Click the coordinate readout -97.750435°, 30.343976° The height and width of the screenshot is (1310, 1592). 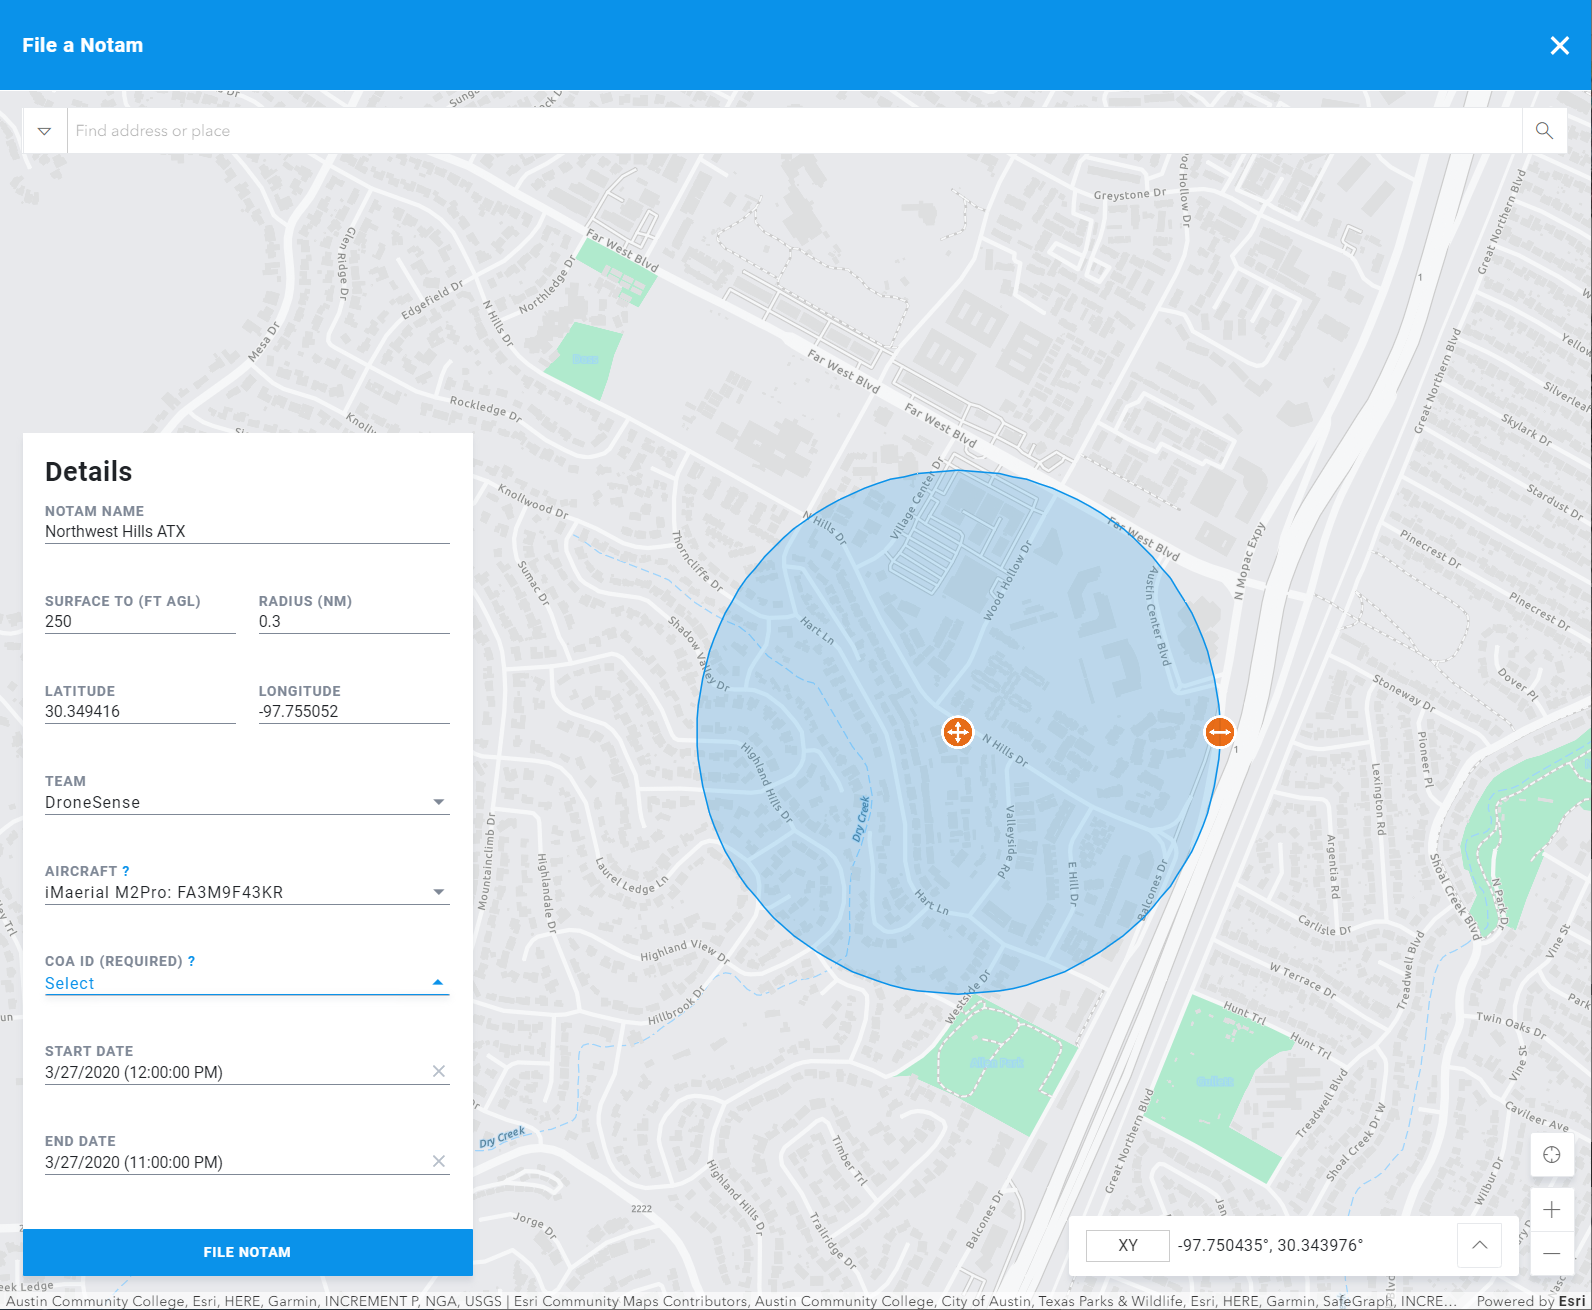[1270, 1245]
